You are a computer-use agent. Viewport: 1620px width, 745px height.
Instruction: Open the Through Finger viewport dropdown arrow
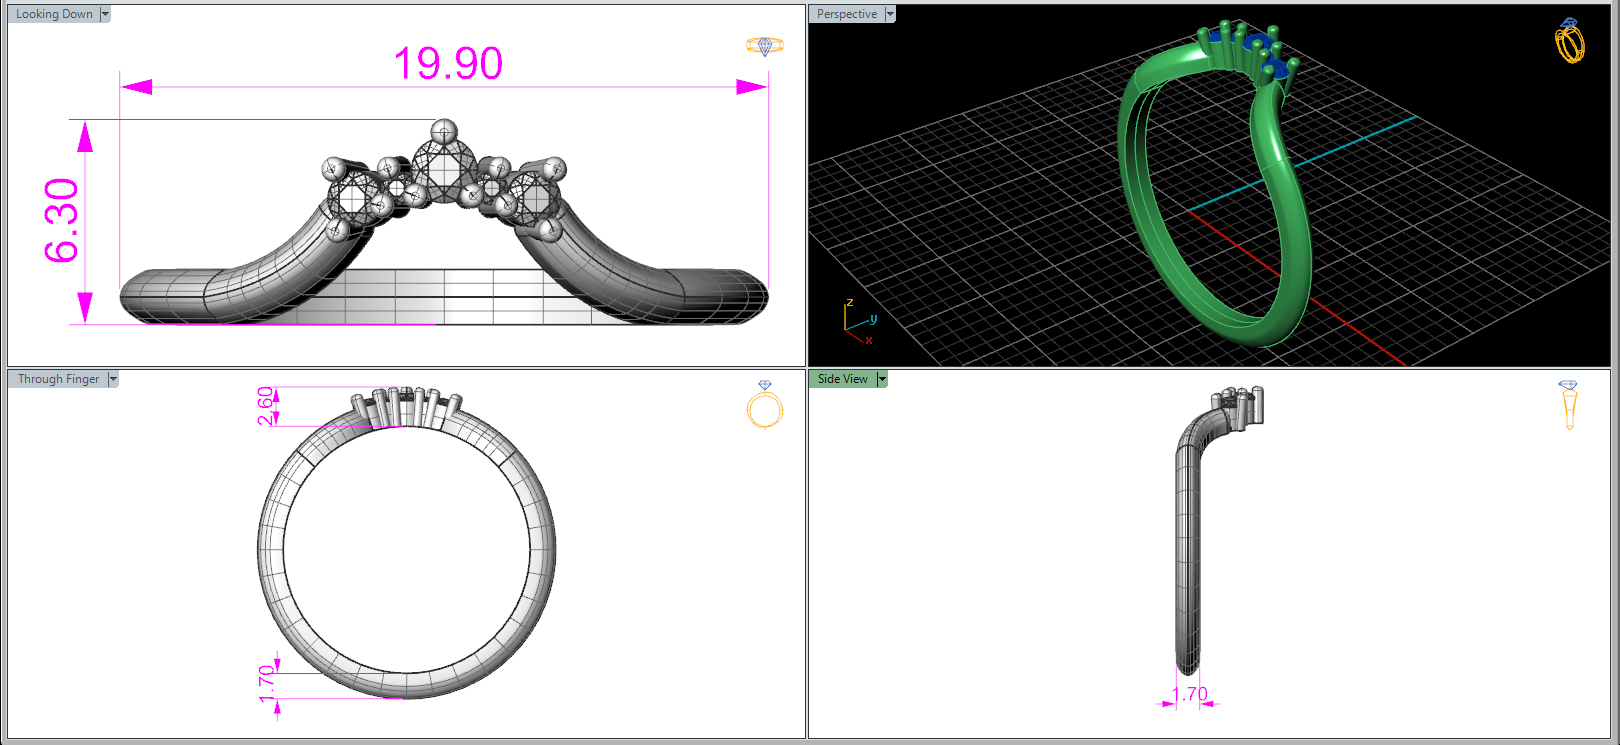pyautogui.click(x=113, y=379)
